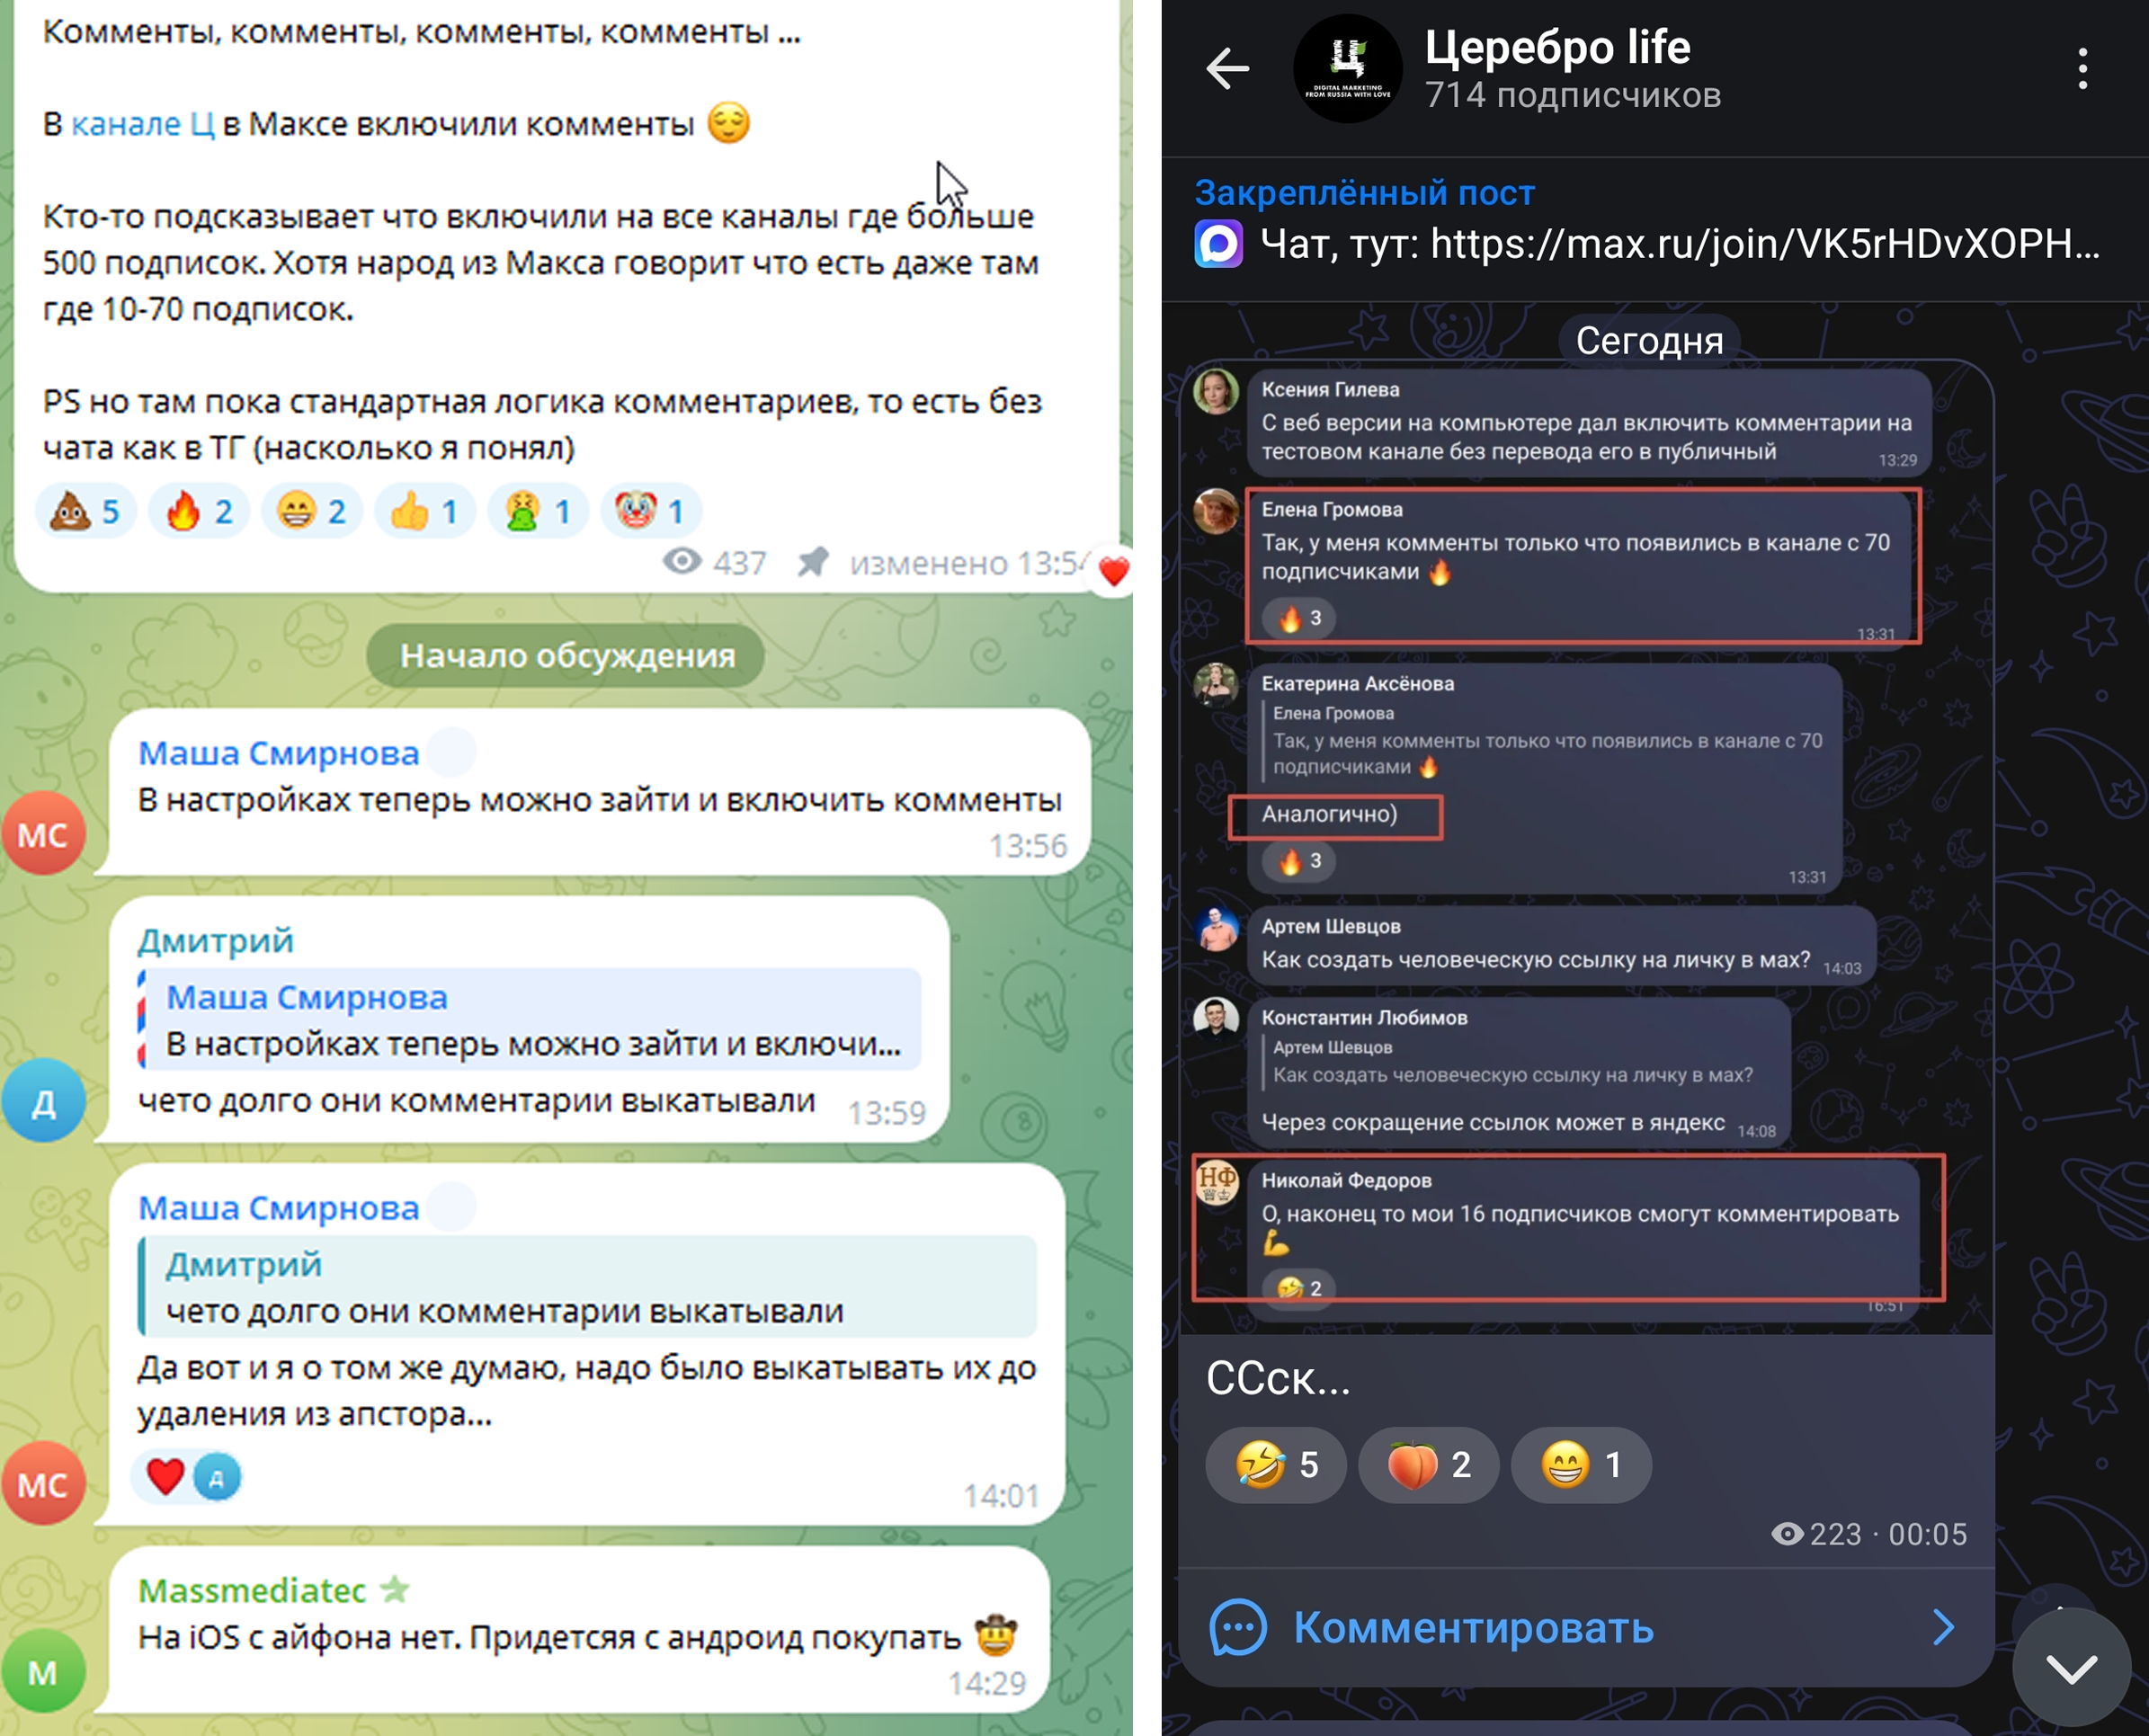The height and width of the screenshot is (1736, 2149).
Task: Click the post text ССск...
Action: (x=1277, y=1379)
